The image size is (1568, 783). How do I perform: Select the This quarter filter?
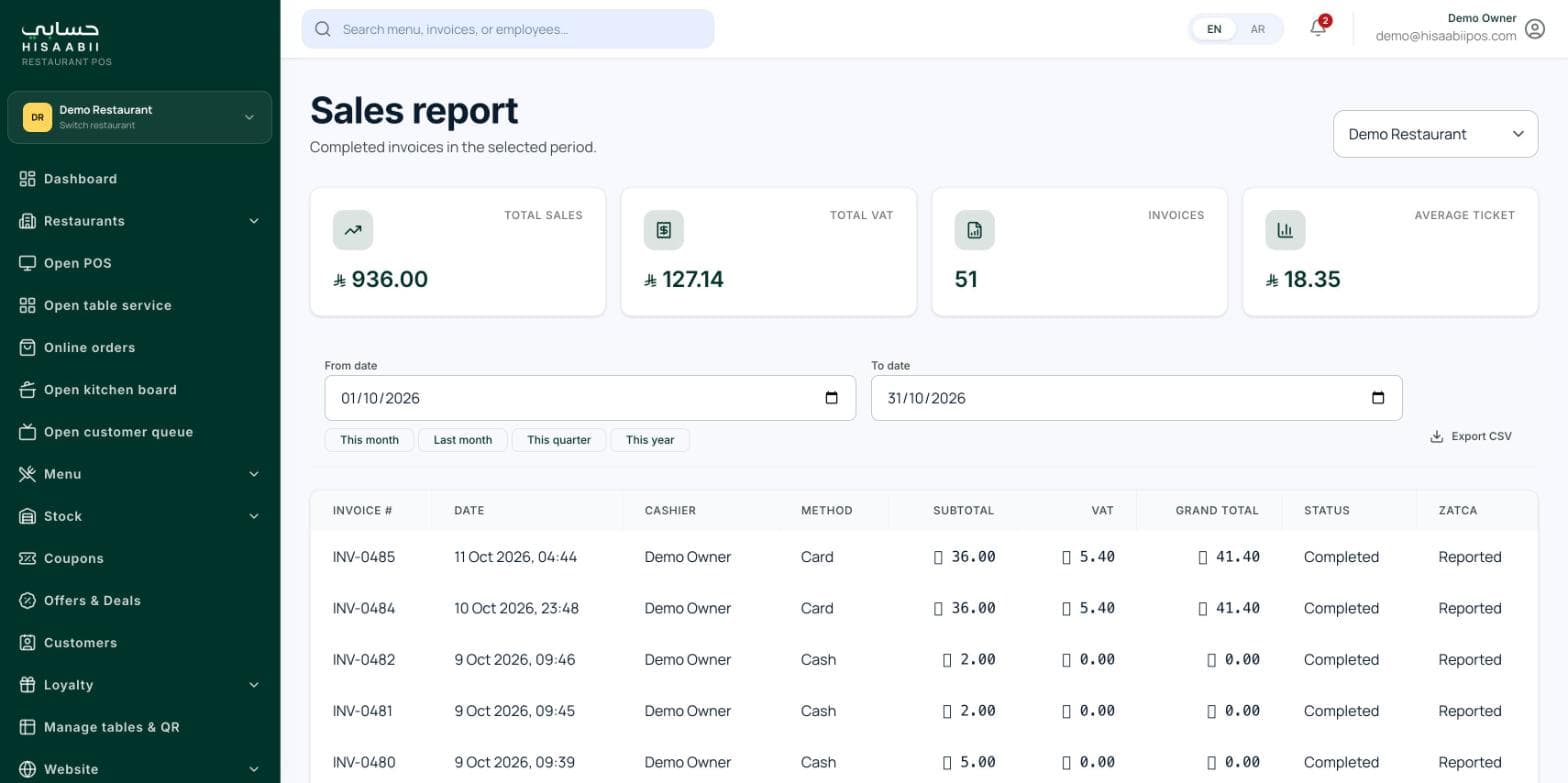(559, 440)
